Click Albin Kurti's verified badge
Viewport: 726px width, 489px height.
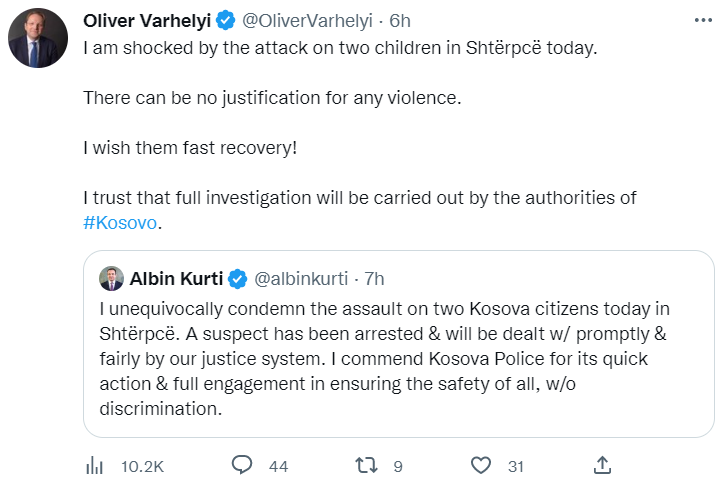point(237,278)
